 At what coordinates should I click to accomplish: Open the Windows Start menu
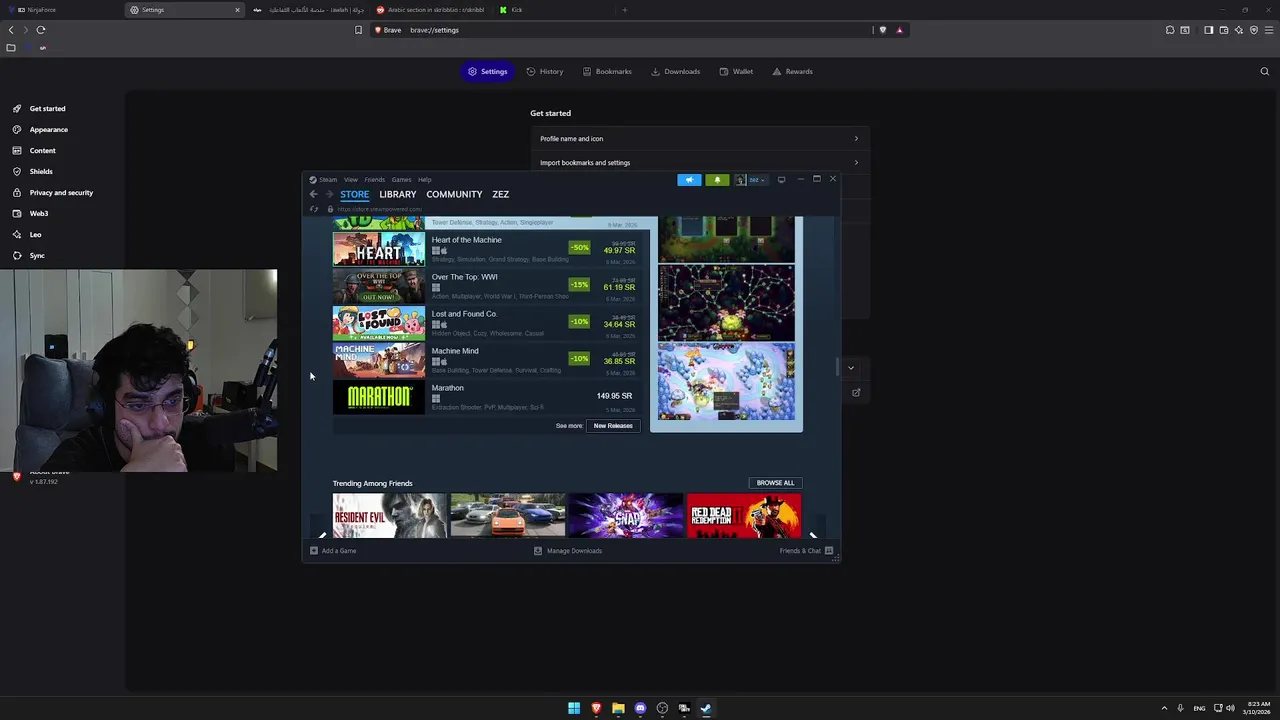click(574, 708)
